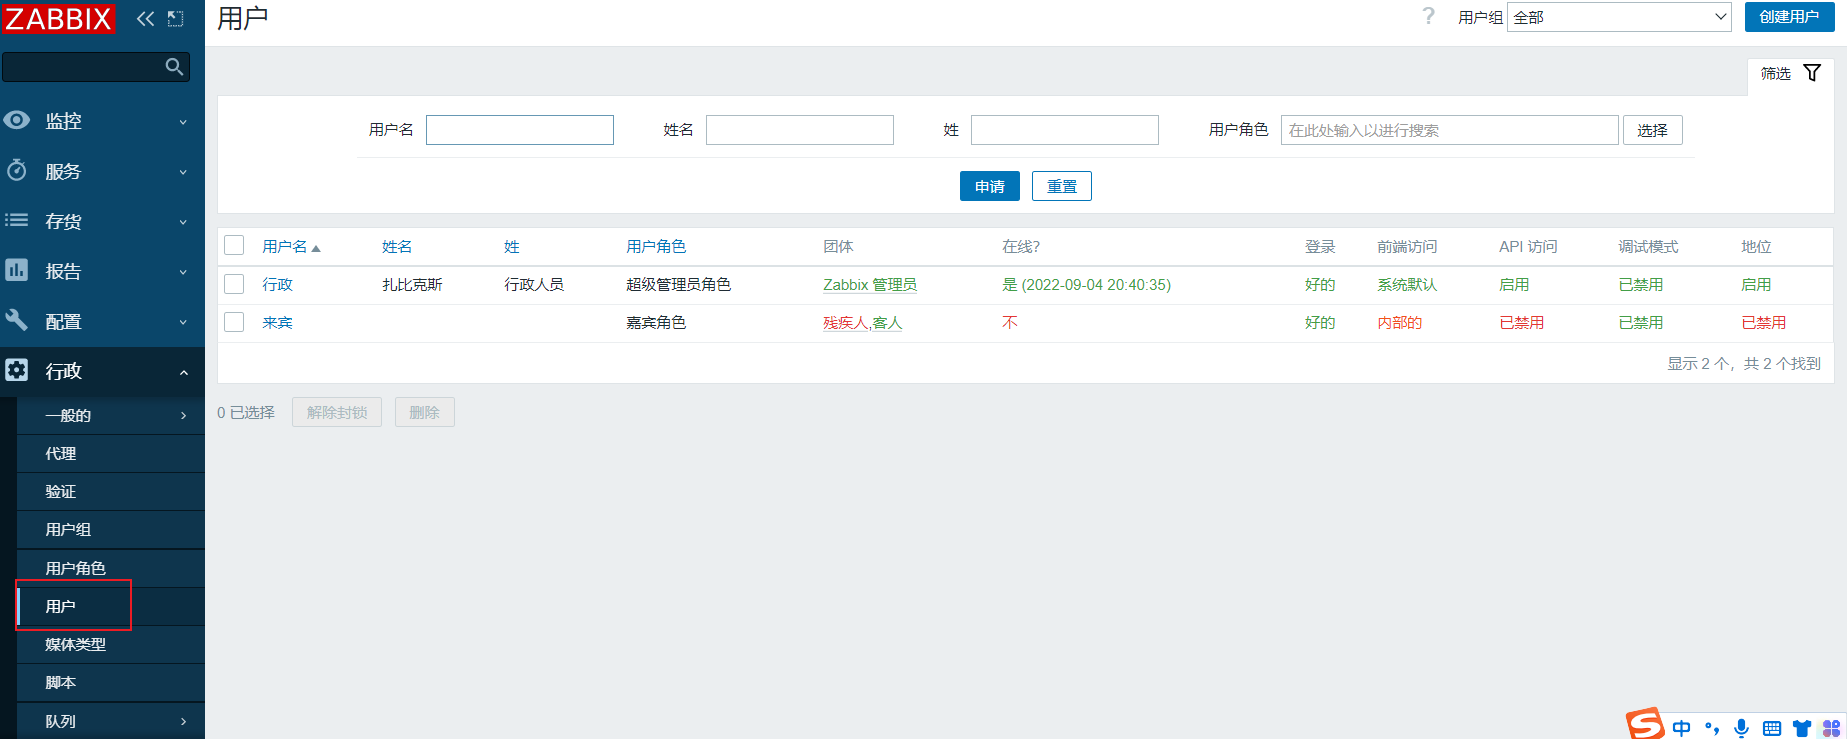
Task: Open the 行政 user link
Action: point(277,284)
